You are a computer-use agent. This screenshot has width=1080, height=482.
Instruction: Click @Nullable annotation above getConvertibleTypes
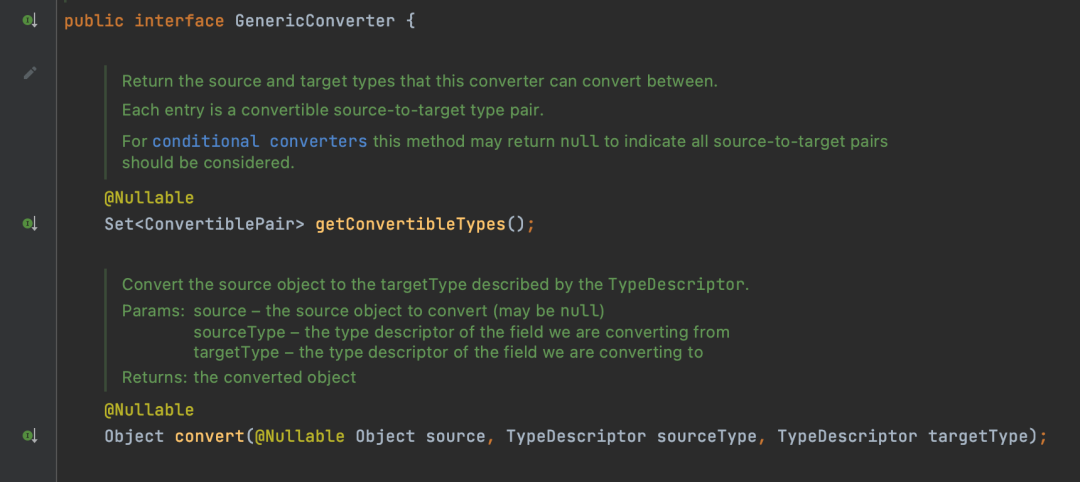tap(149, 198)
